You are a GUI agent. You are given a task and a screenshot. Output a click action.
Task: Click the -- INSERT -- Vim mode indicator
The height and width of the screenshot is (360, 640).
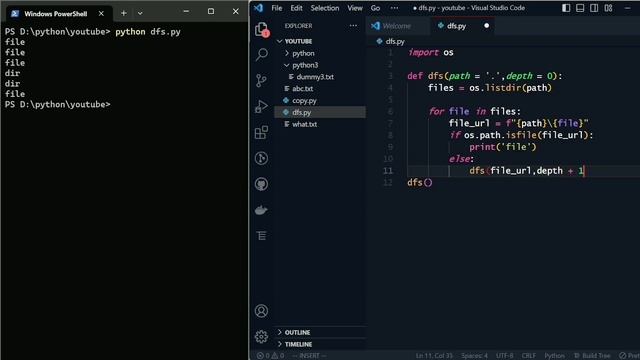pyautogui.click(x=309, y=356)
